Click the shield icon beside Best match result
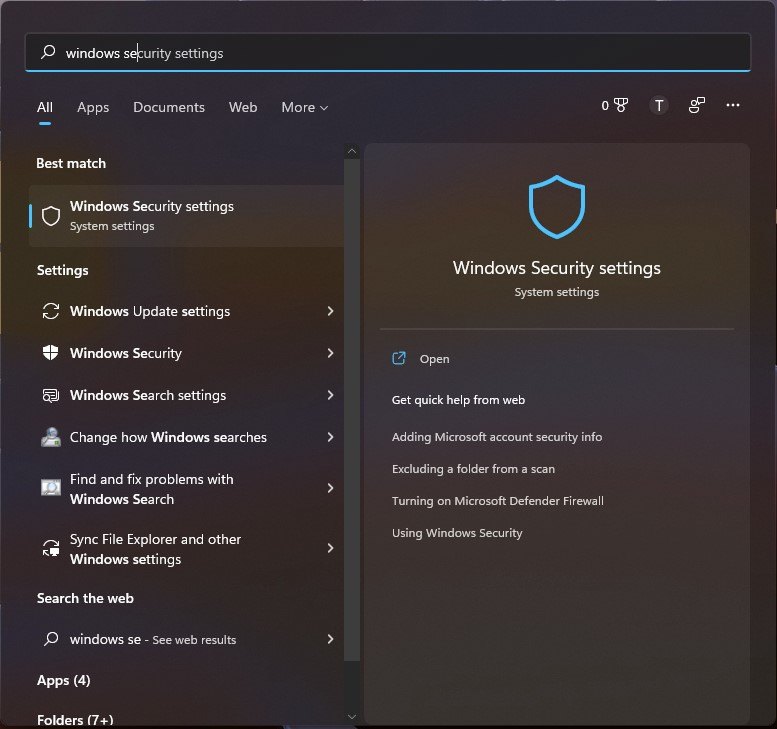 click(x=51, y=216)
